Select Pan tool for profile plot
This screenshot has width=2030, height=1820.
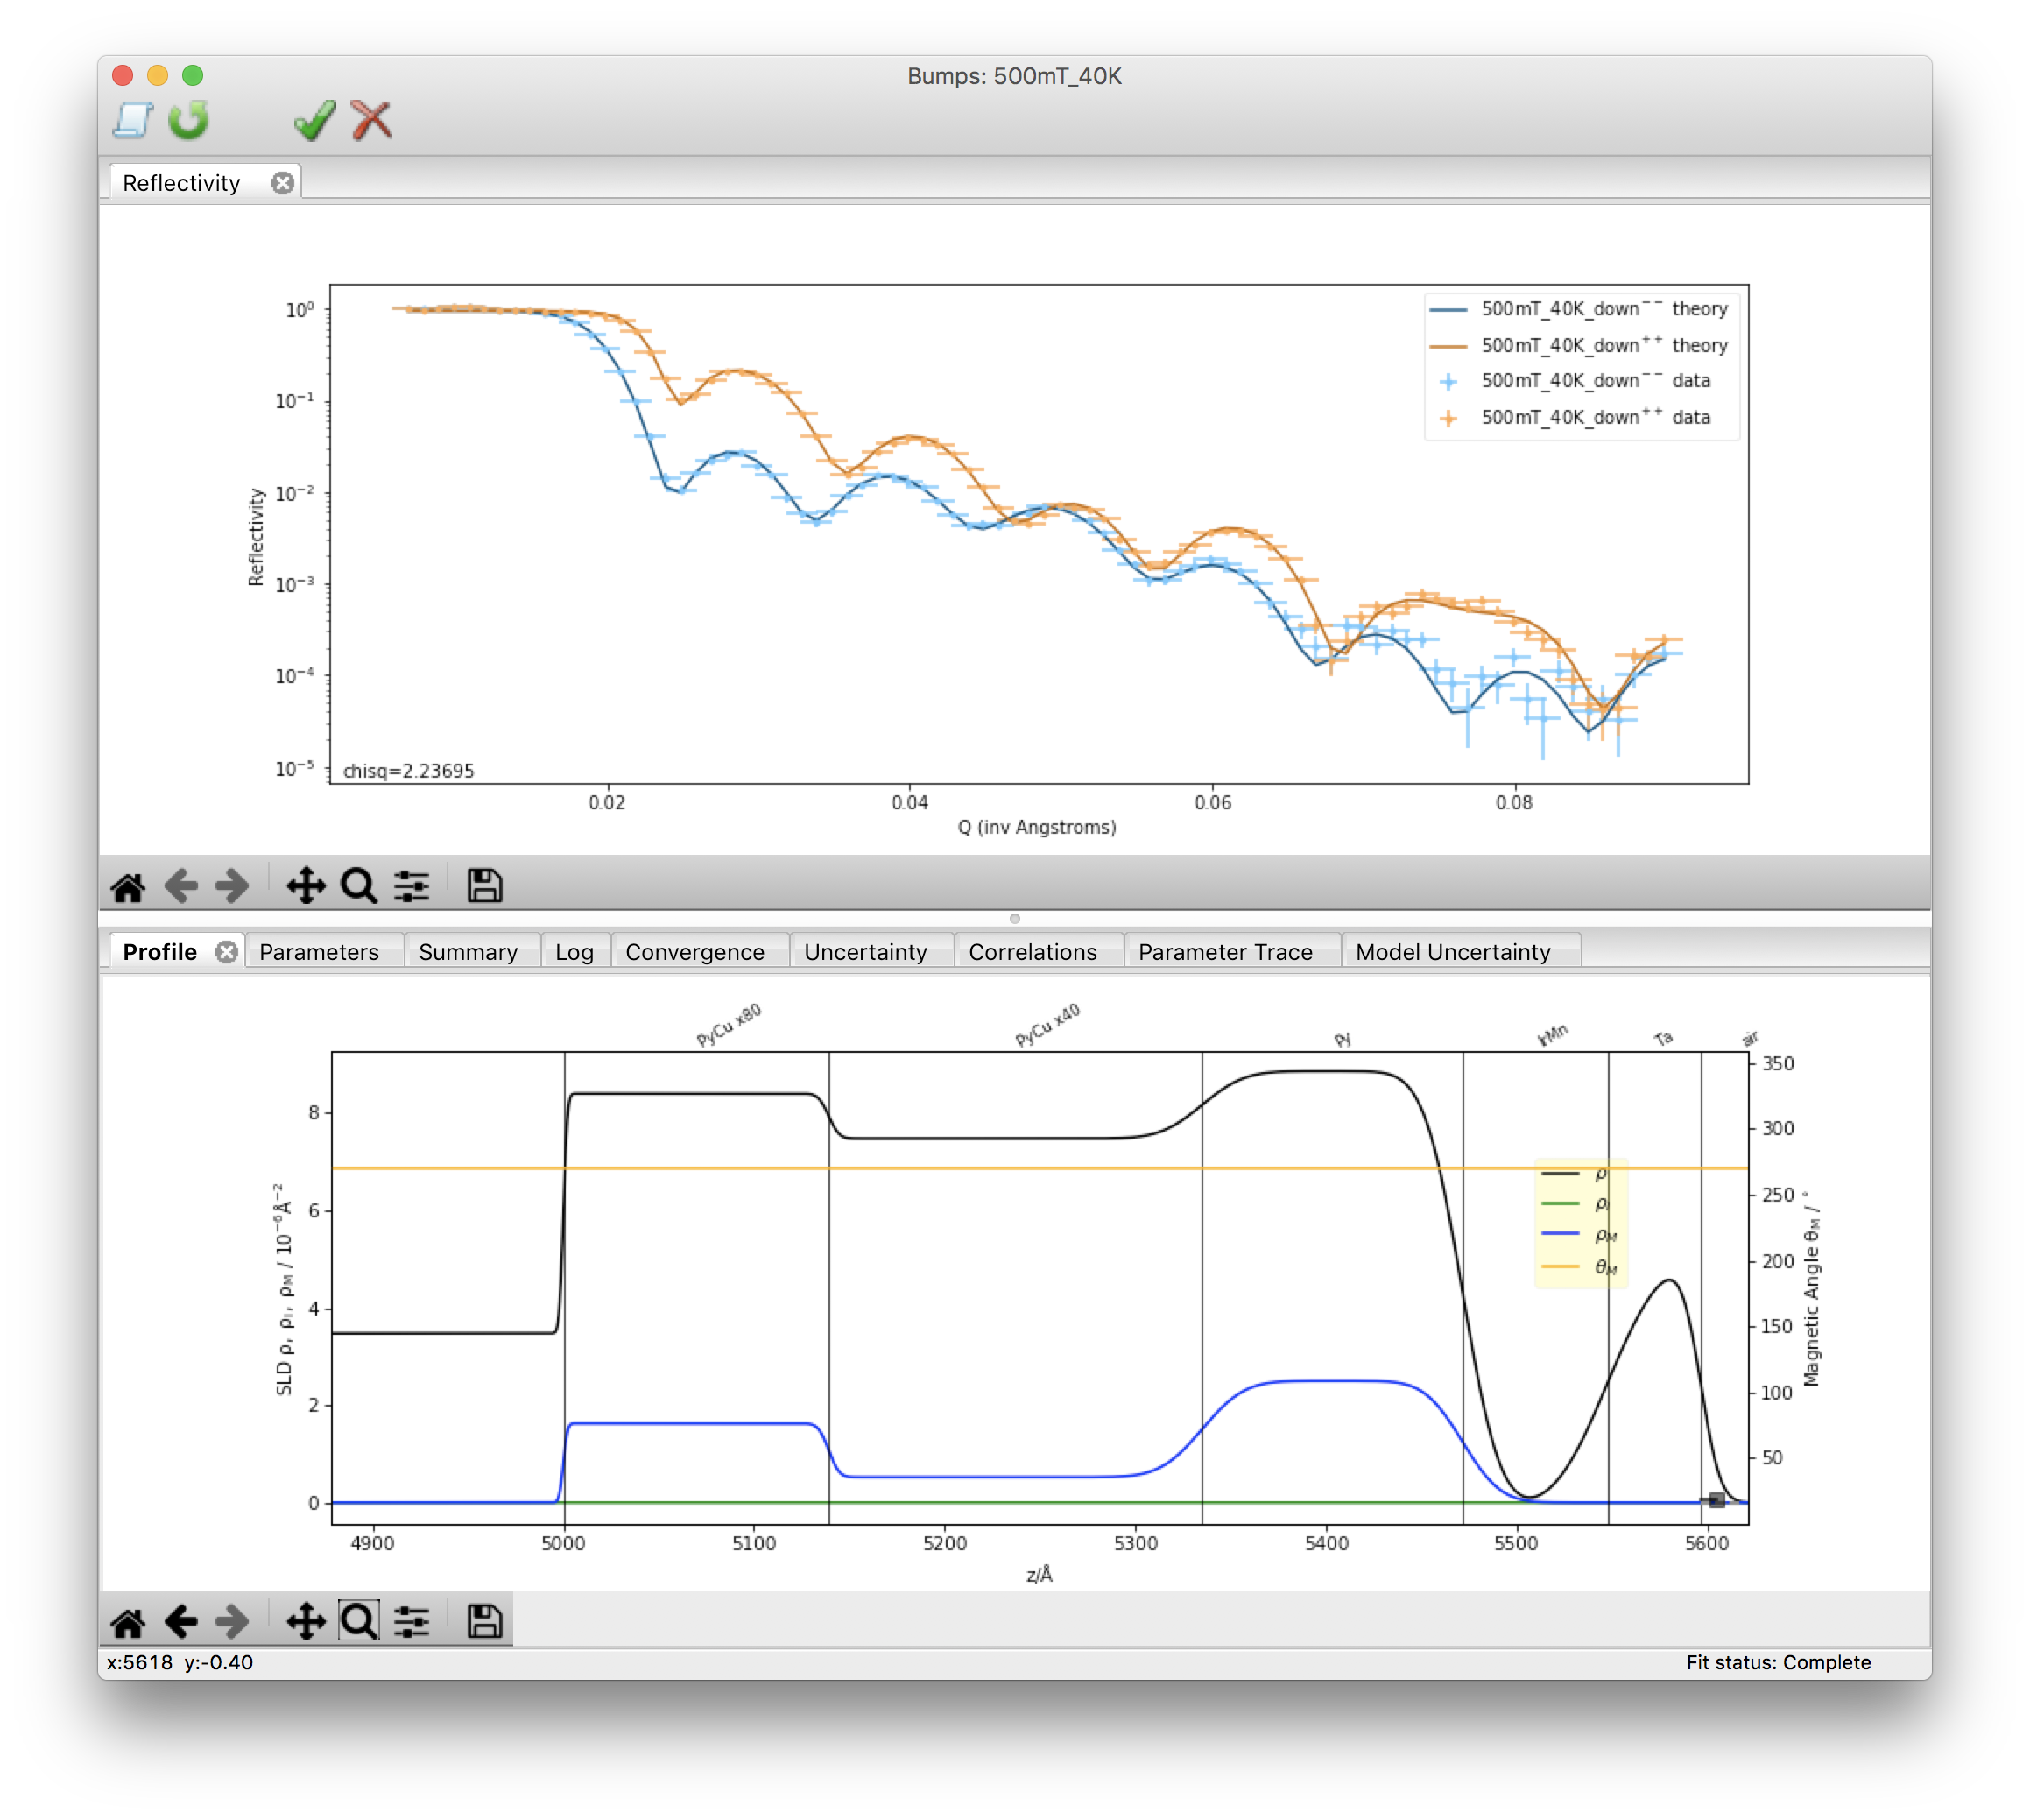(306, 1621)
